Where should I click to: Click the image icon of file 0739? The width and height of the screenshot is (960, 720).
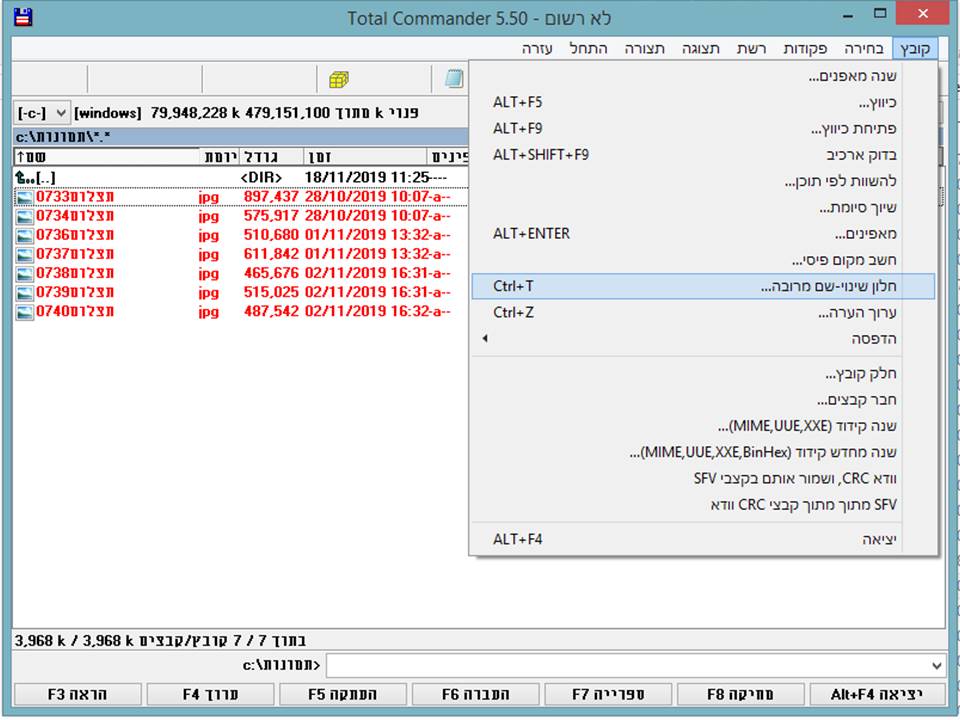coord(24,293)
